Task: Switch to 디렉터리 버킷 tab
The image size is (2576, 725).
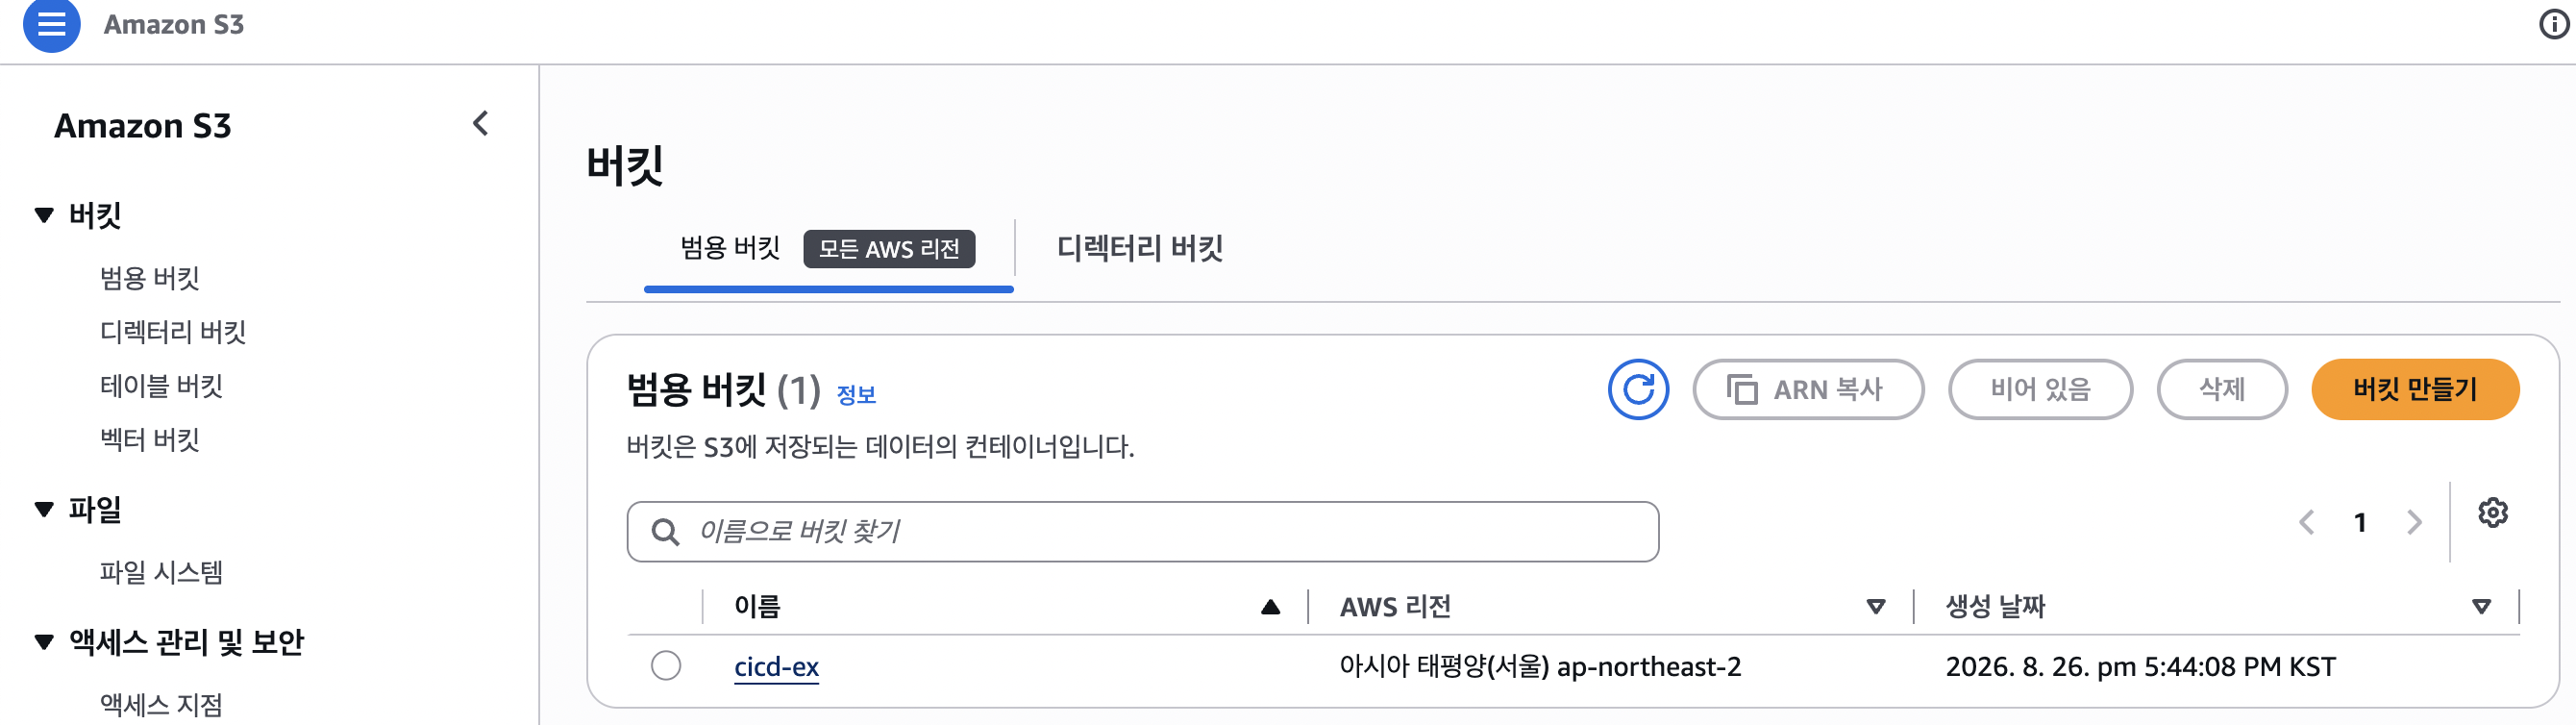Action: (1139, 248)
